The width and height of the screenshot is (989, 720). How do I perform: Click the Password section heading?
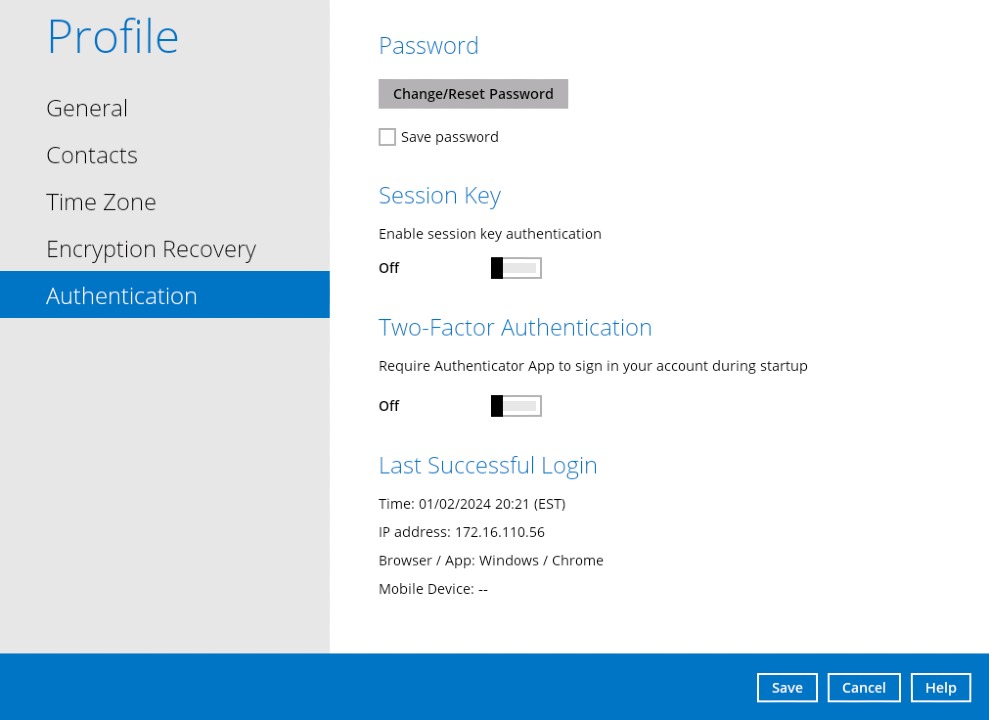coord(428,45)
